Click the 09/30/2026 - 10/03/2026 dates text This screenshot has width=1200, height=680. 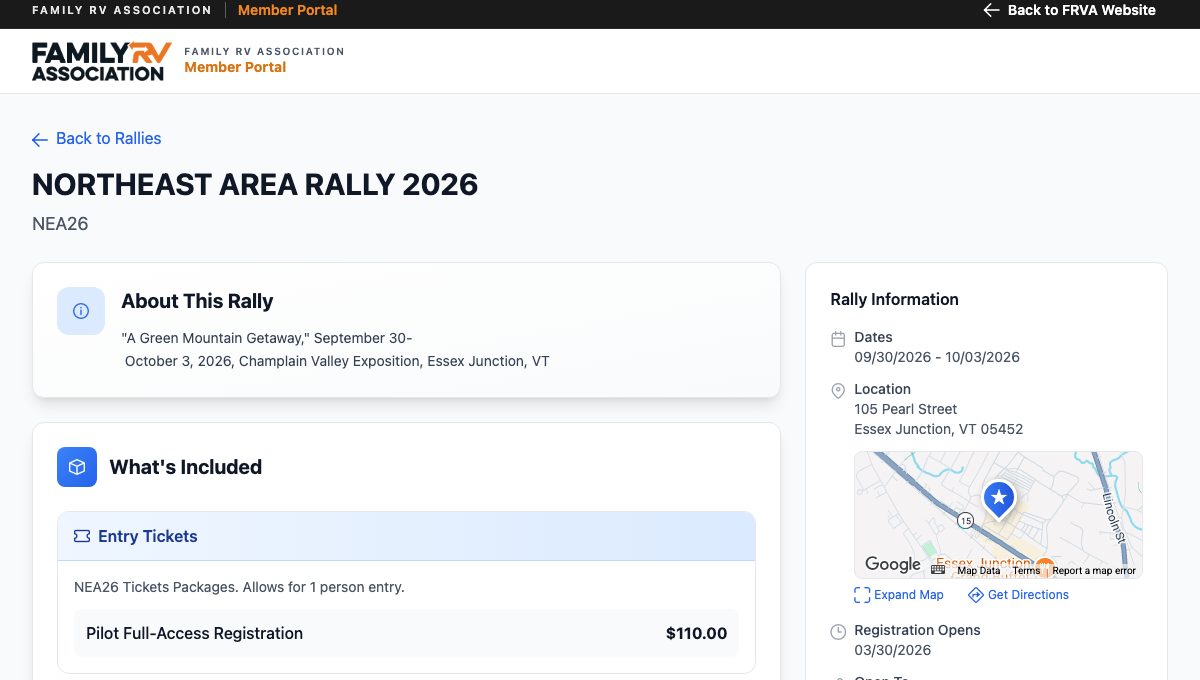(x=937, y=357)
